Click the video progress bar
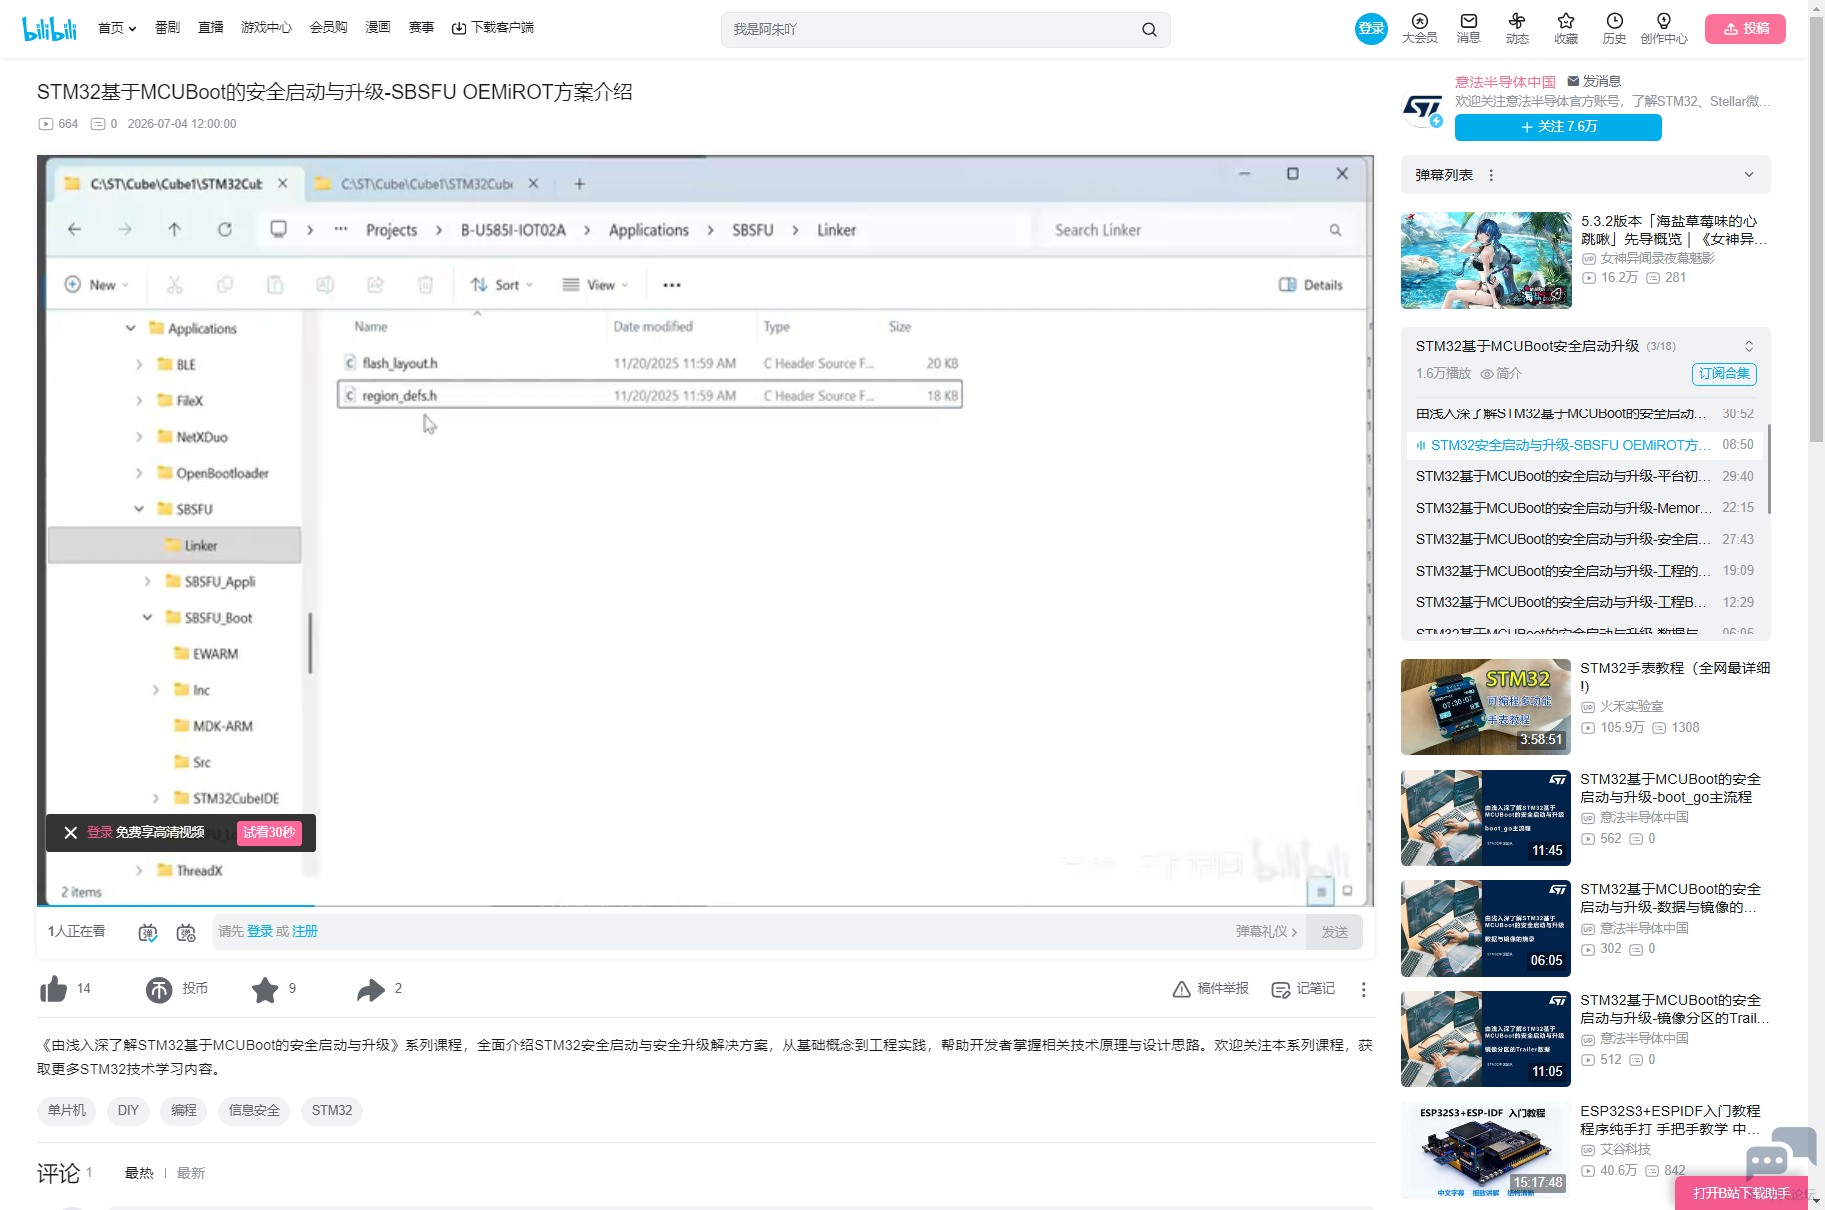Screen dimensions: 1825x1210 coord(705,905)
